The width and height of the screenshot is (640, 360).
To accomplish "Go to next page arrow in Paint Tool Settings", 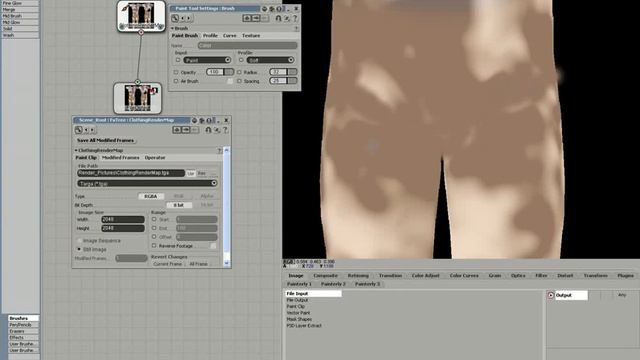I will [188, 18].
